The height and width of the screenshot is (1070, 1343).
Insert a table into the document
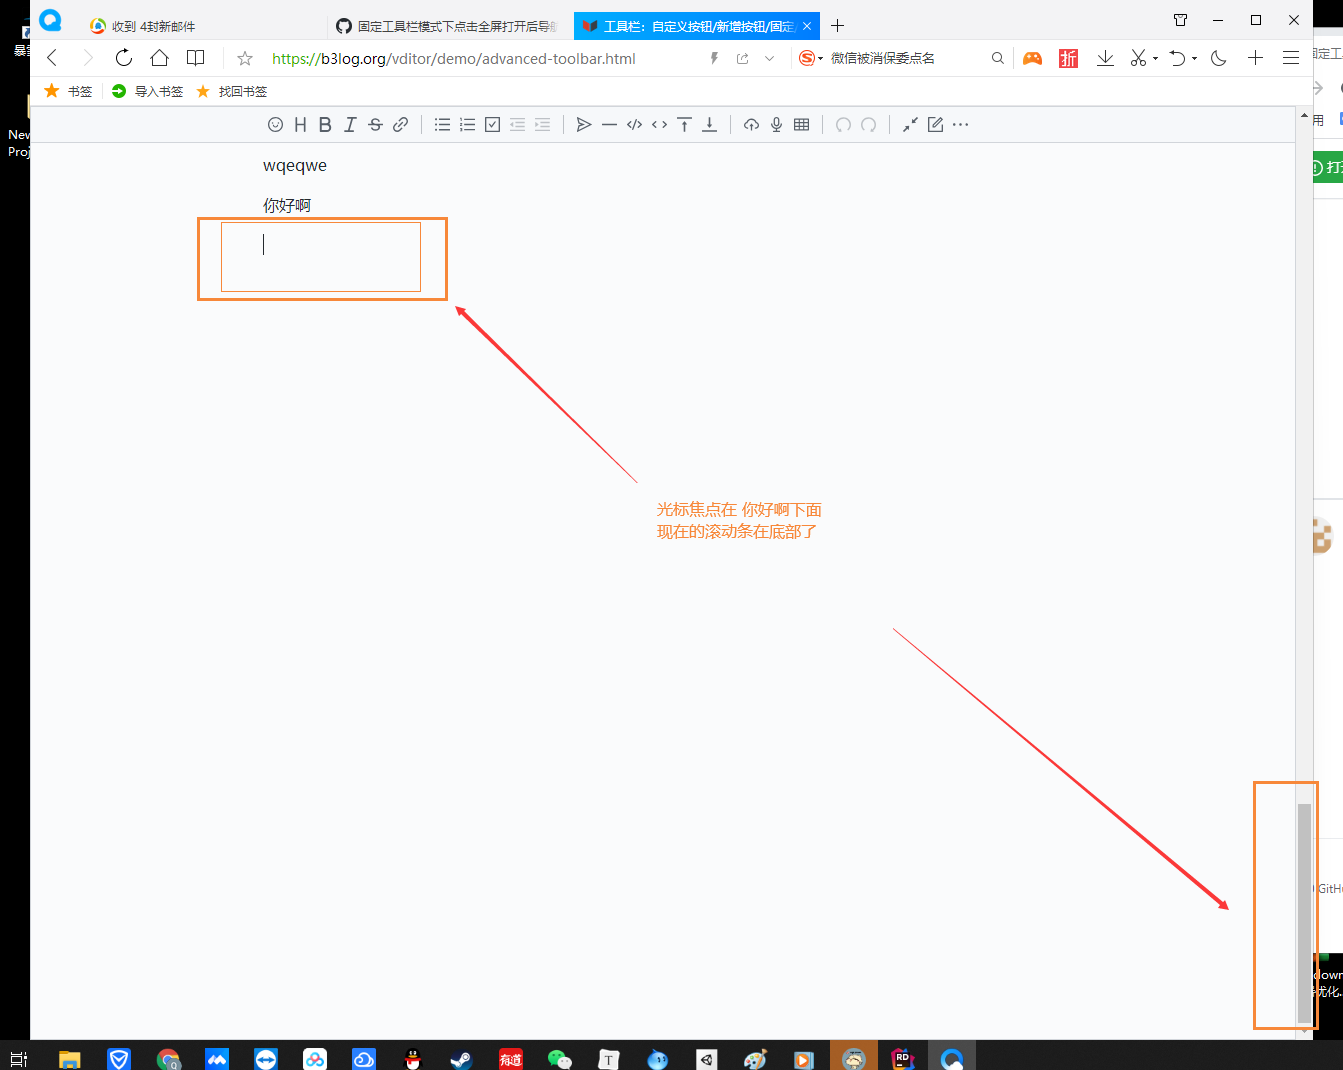[801, 124]
